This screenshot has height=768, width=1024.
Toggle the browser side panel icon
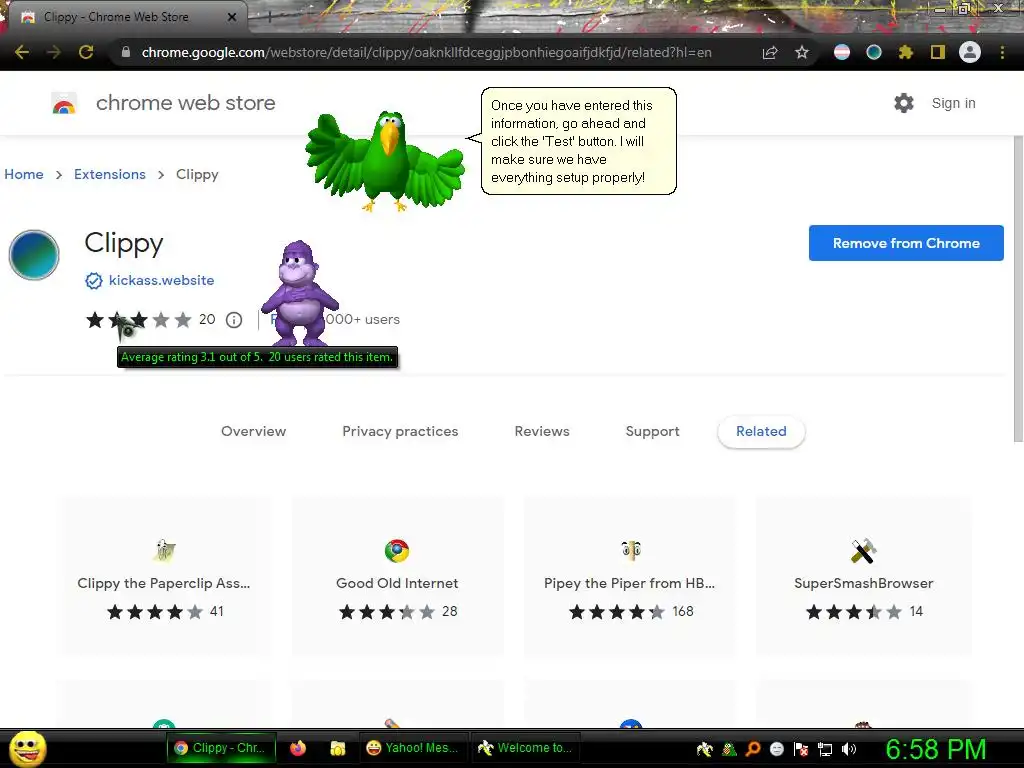point(938,52)
